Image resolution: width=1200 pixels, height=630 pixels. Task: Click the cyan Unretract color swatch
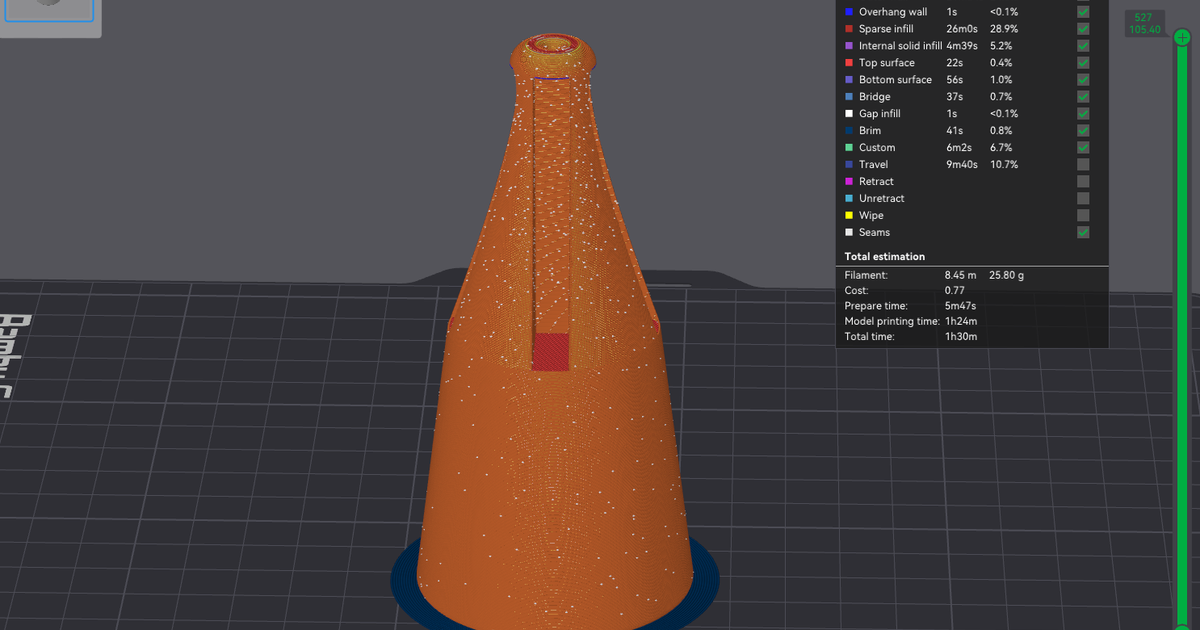849,198
